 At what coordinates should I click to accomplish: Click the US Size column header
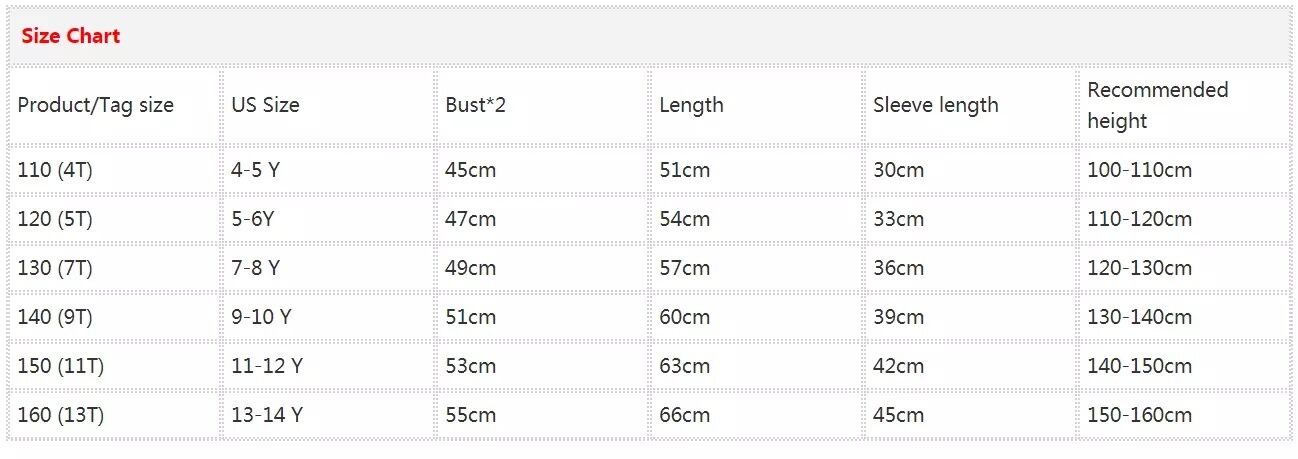pyautogui.click(x=265, y=105)
